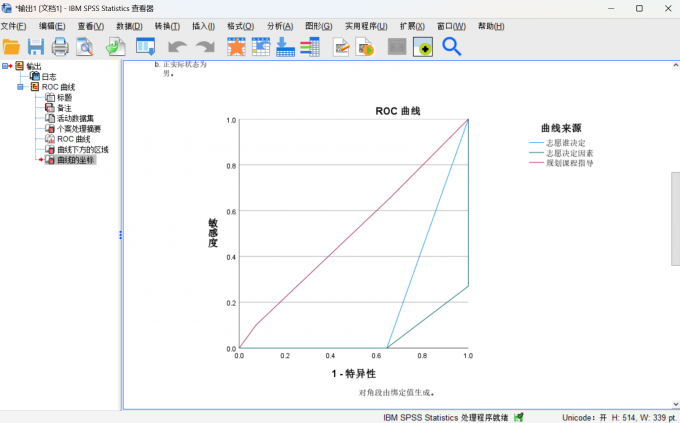Viewport: 680px width, 423px height.
Task: Collapse the ROC 曲线 outline node
Action: [20, 87]
